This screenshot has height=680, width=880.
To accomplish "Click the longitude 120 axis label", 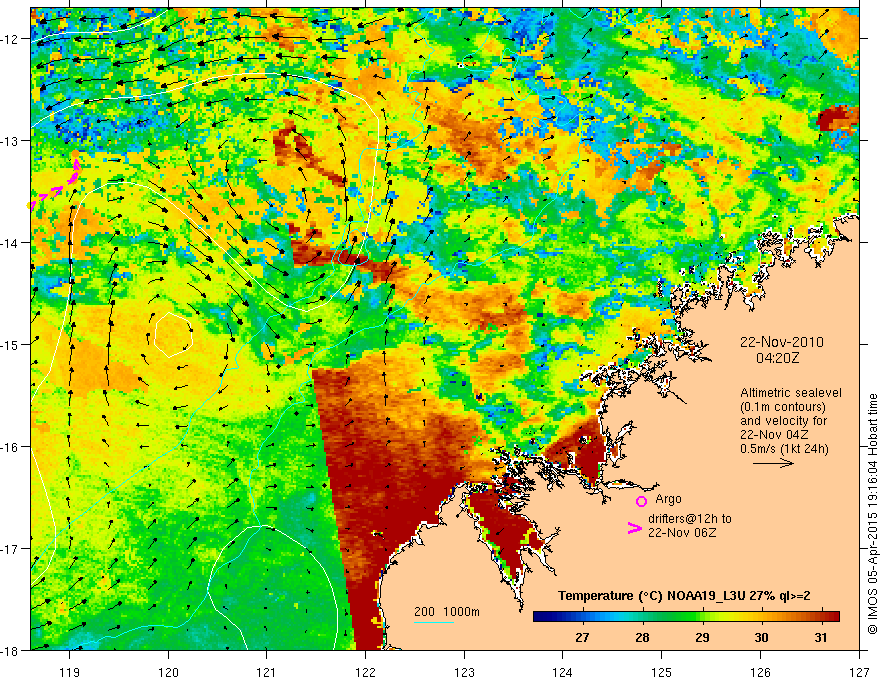I will pos(168,672).
